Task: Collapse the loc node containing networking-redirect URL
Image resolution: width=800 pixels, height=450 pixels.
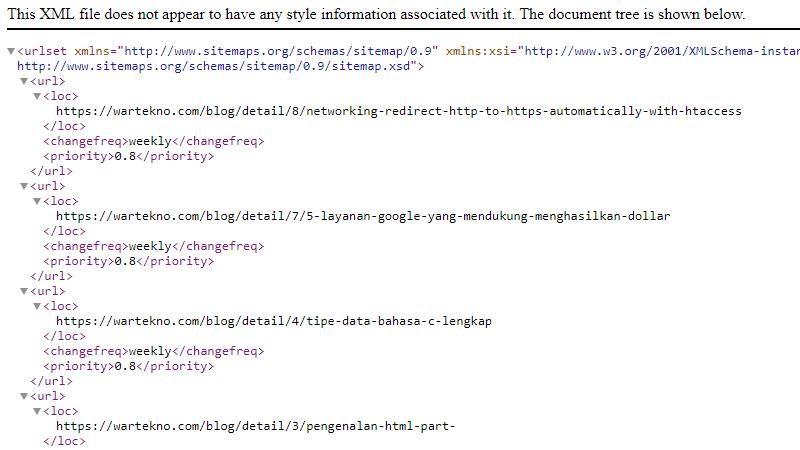Action: click(x=37, y=96)
